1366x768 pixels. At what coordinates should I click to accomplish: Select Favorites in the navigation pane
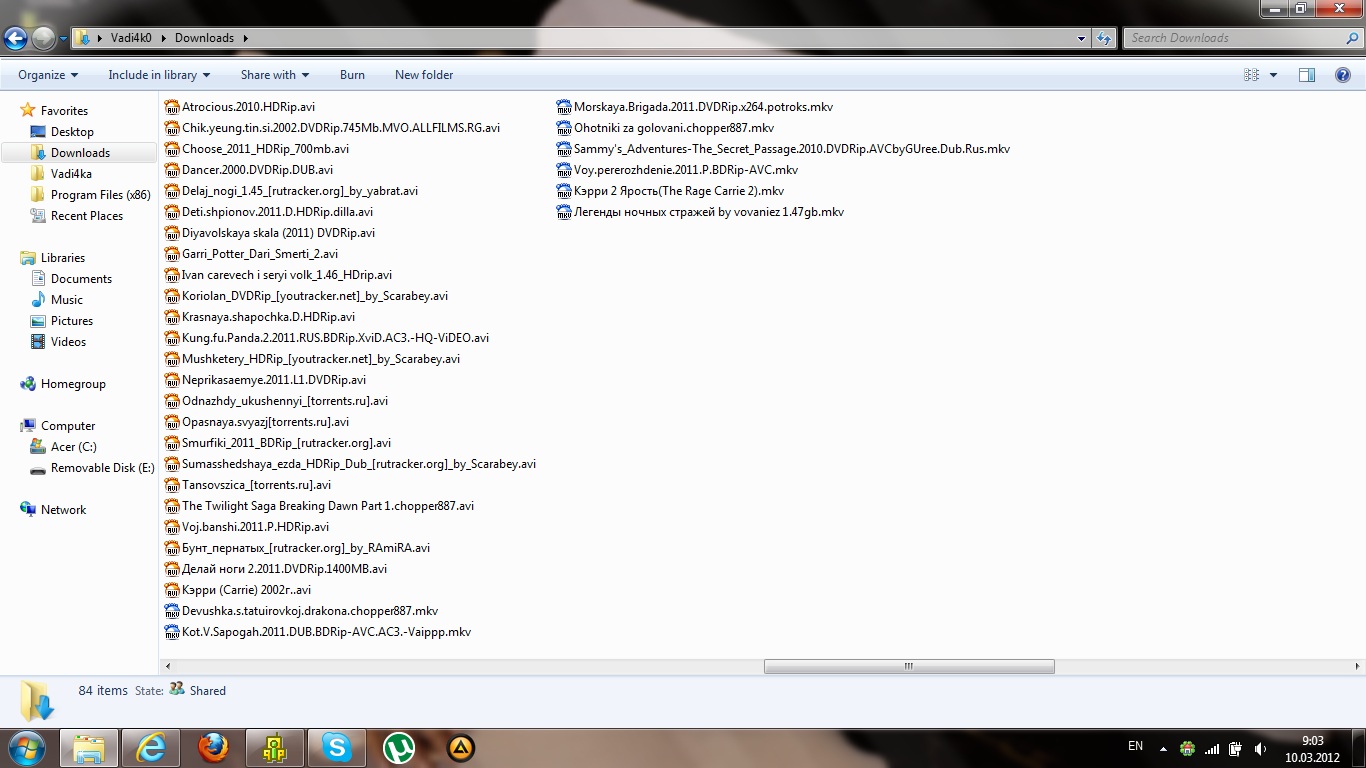coord(64,111)
